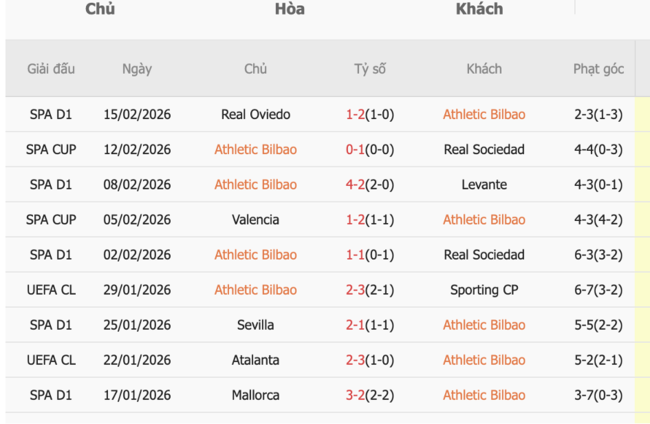Viewport: 650px width, 424px height.
Task: Select the Khách tab at top
Action: [x=479, y=9]
